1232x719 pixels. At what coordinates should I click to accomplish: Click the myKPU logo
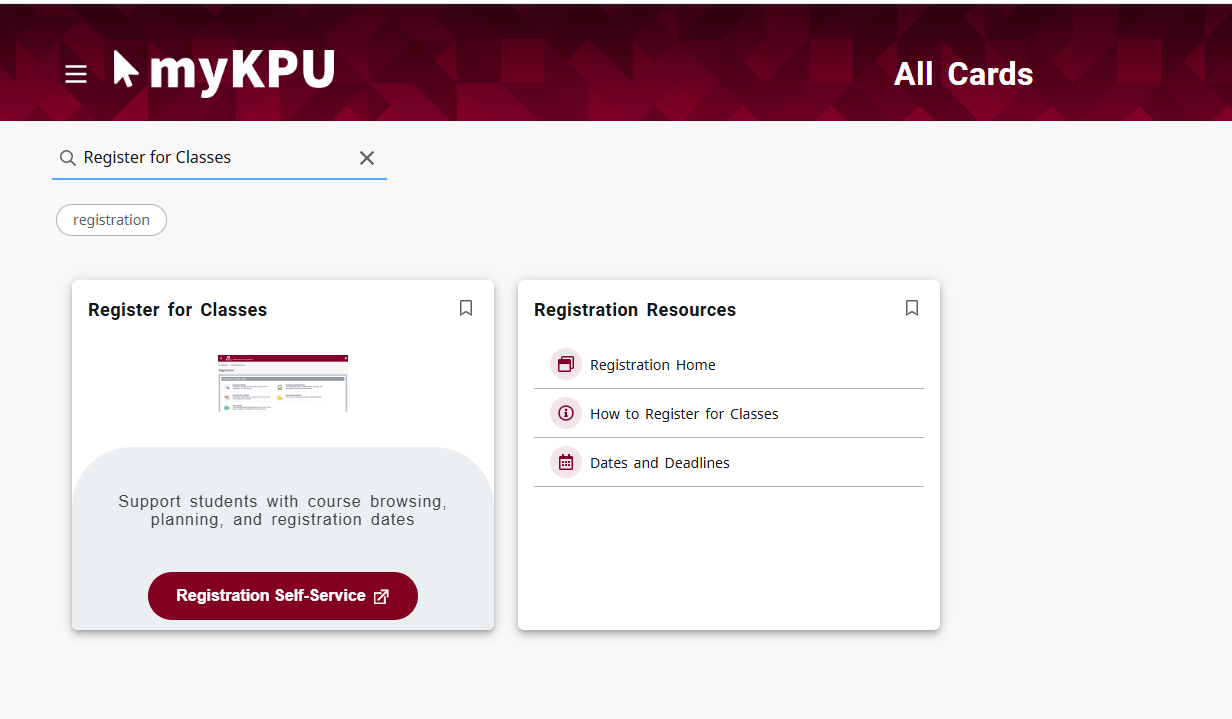[224, 72]
